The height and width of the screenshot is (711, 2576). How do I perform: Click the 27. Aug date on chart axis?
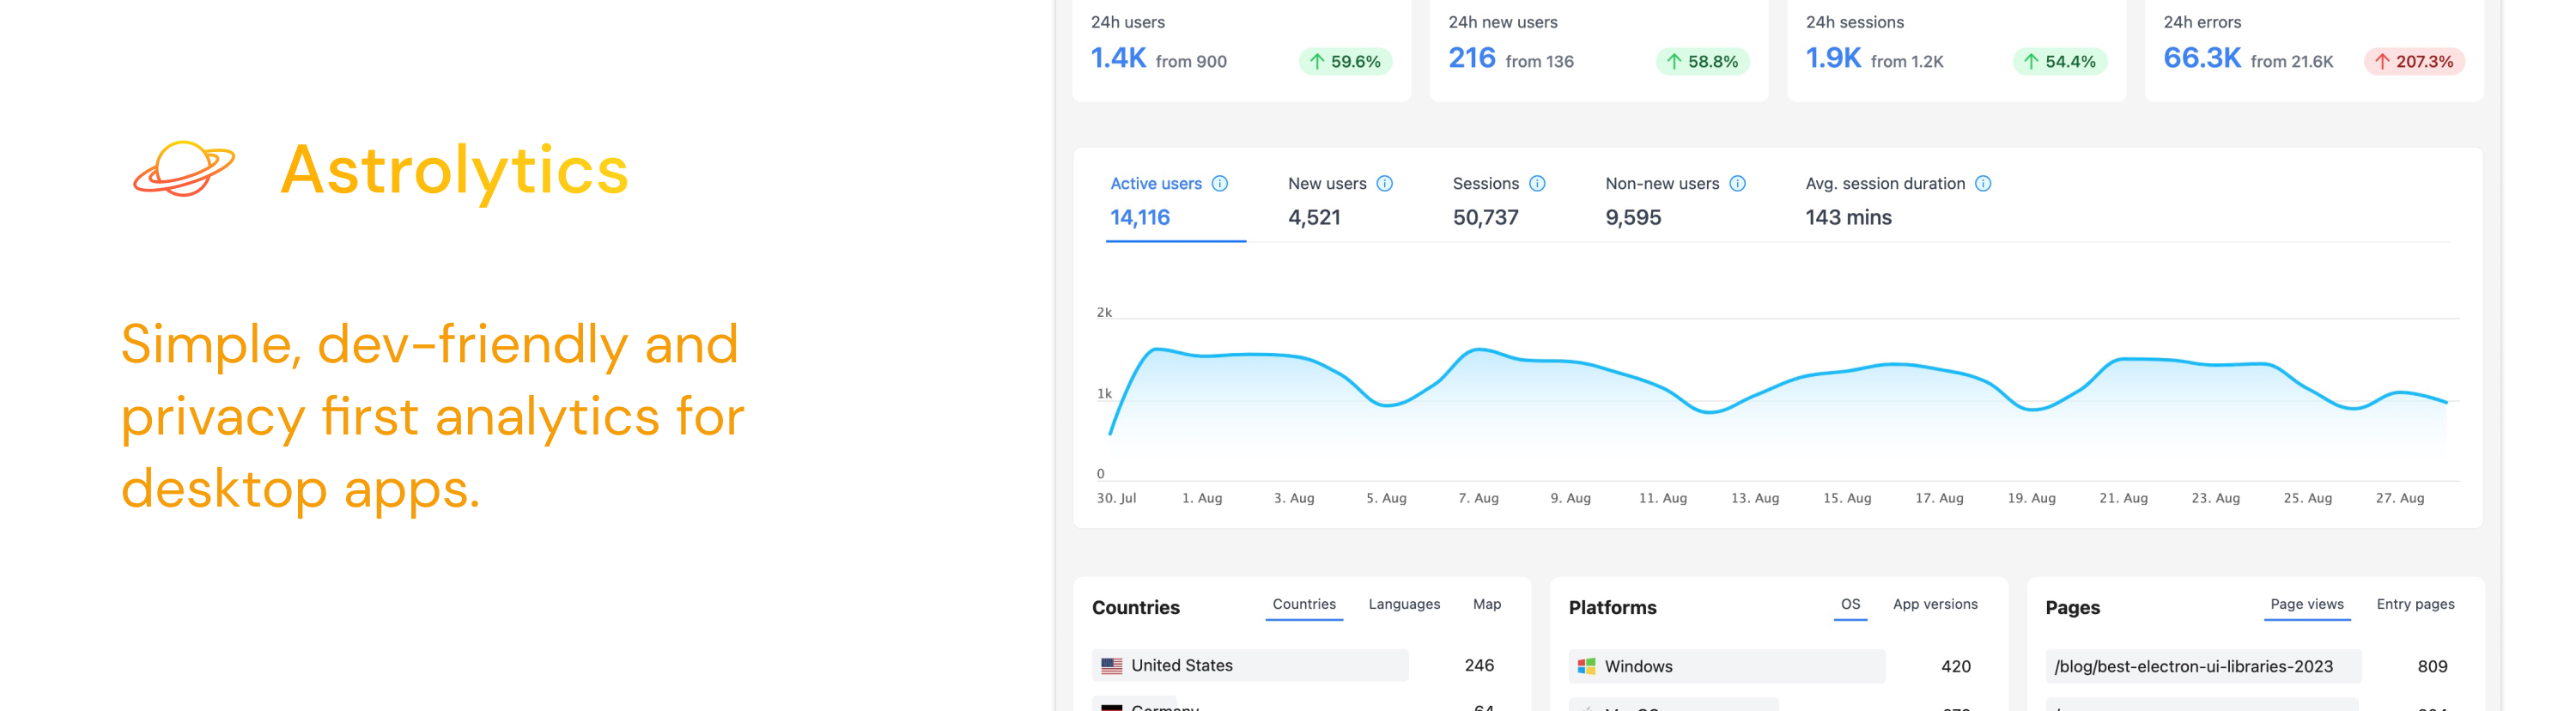[x=2400, y=498]
